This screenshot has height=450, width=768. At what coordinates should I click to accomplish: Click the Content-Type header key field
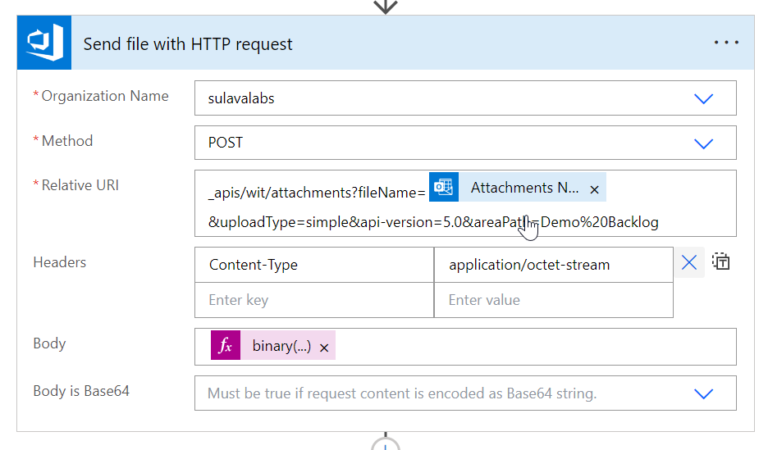click(x=314, y=265)
